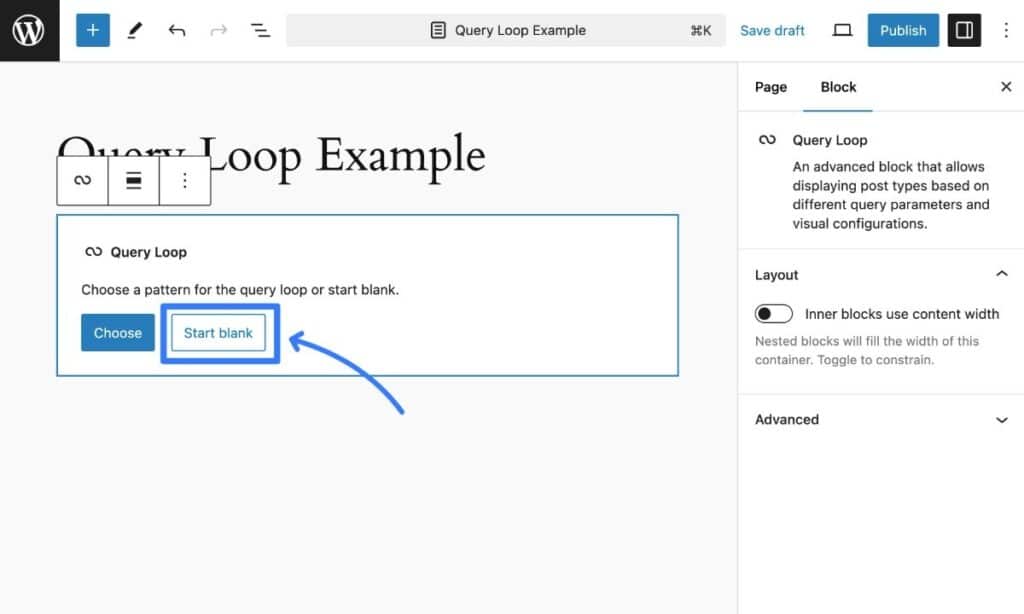Select the editing tools pencil icon
This screenshot has height=614, width=1024.
tap(134, 30)
